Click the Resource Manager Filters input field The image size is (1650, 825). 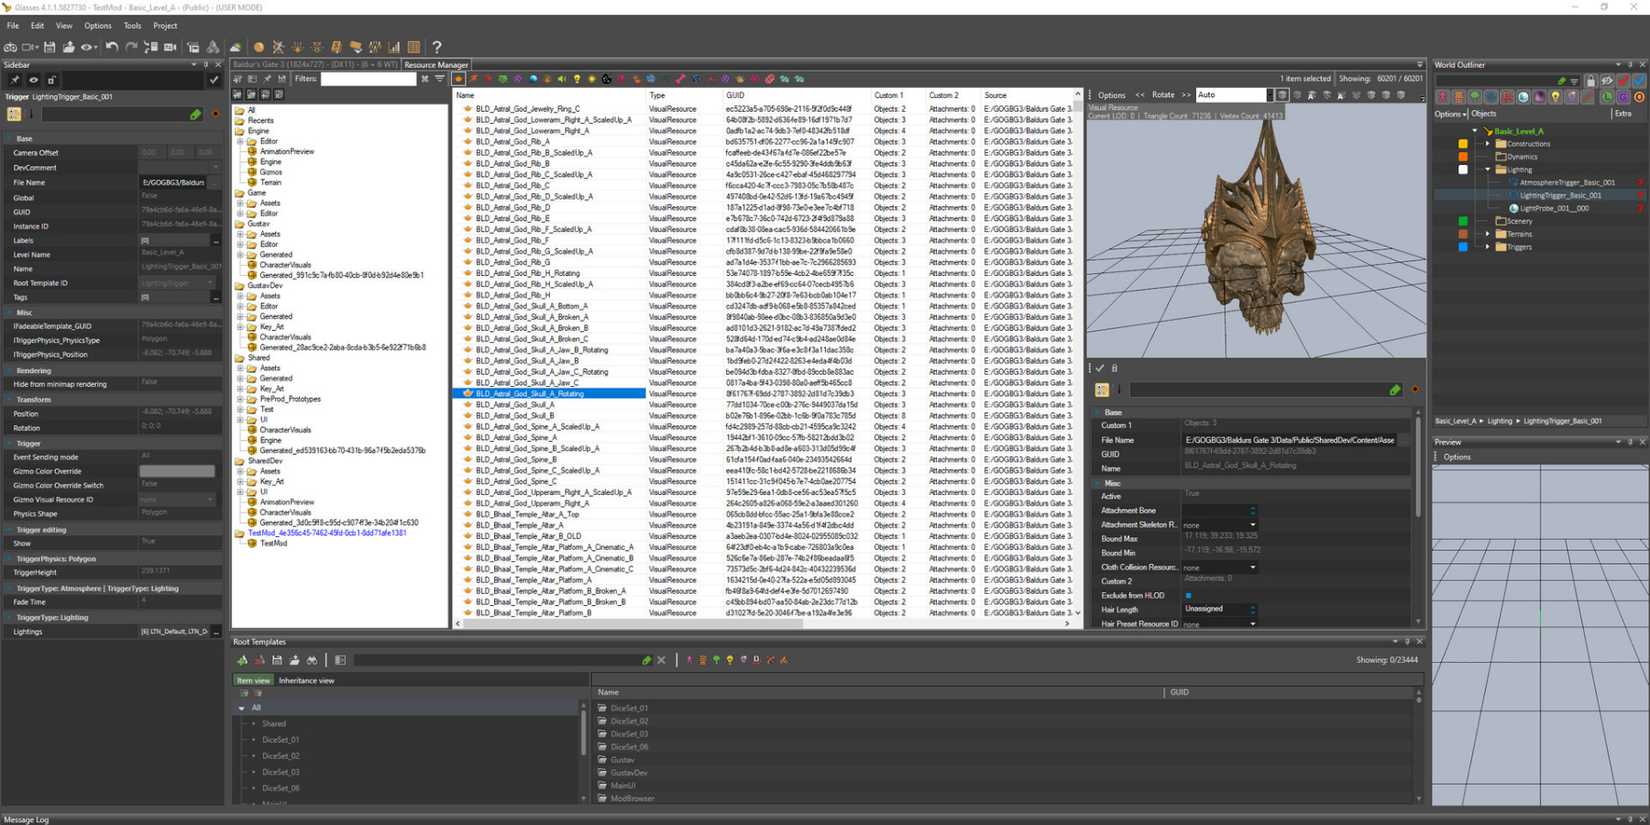[368, 79]
